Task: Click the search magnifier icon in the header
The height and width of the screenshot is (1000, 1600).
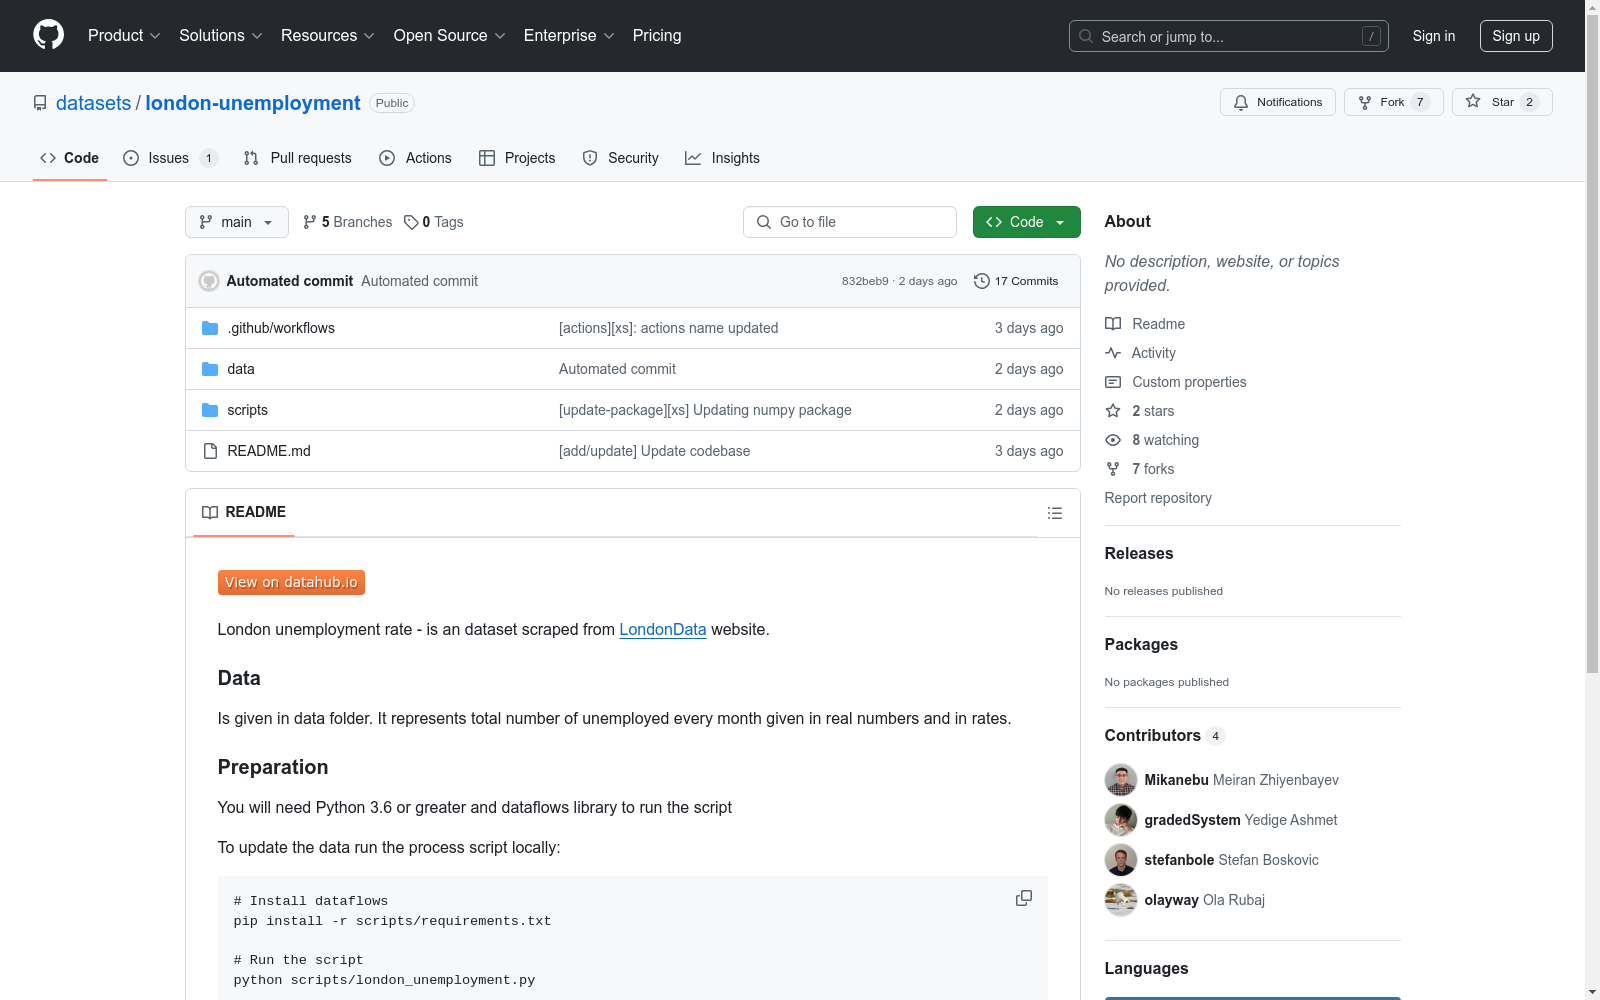Action: tap(1086, 36)
